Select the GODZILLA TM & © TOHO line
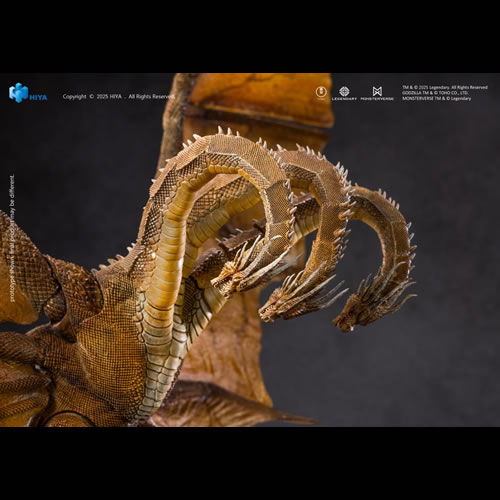 [x=435, y=93]
